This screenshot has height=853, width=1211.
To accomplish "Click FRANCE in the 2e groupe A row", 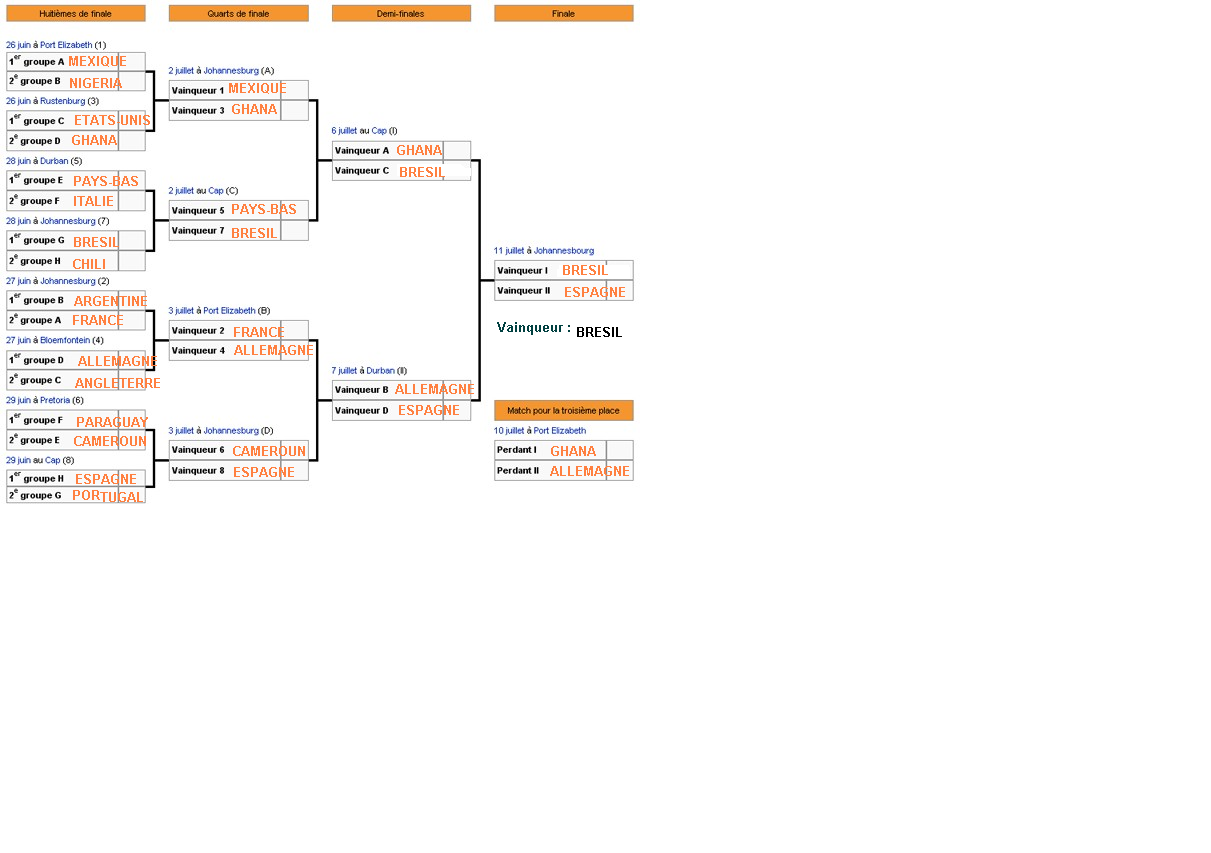I will pyautogui.click(x=98, y=320).
